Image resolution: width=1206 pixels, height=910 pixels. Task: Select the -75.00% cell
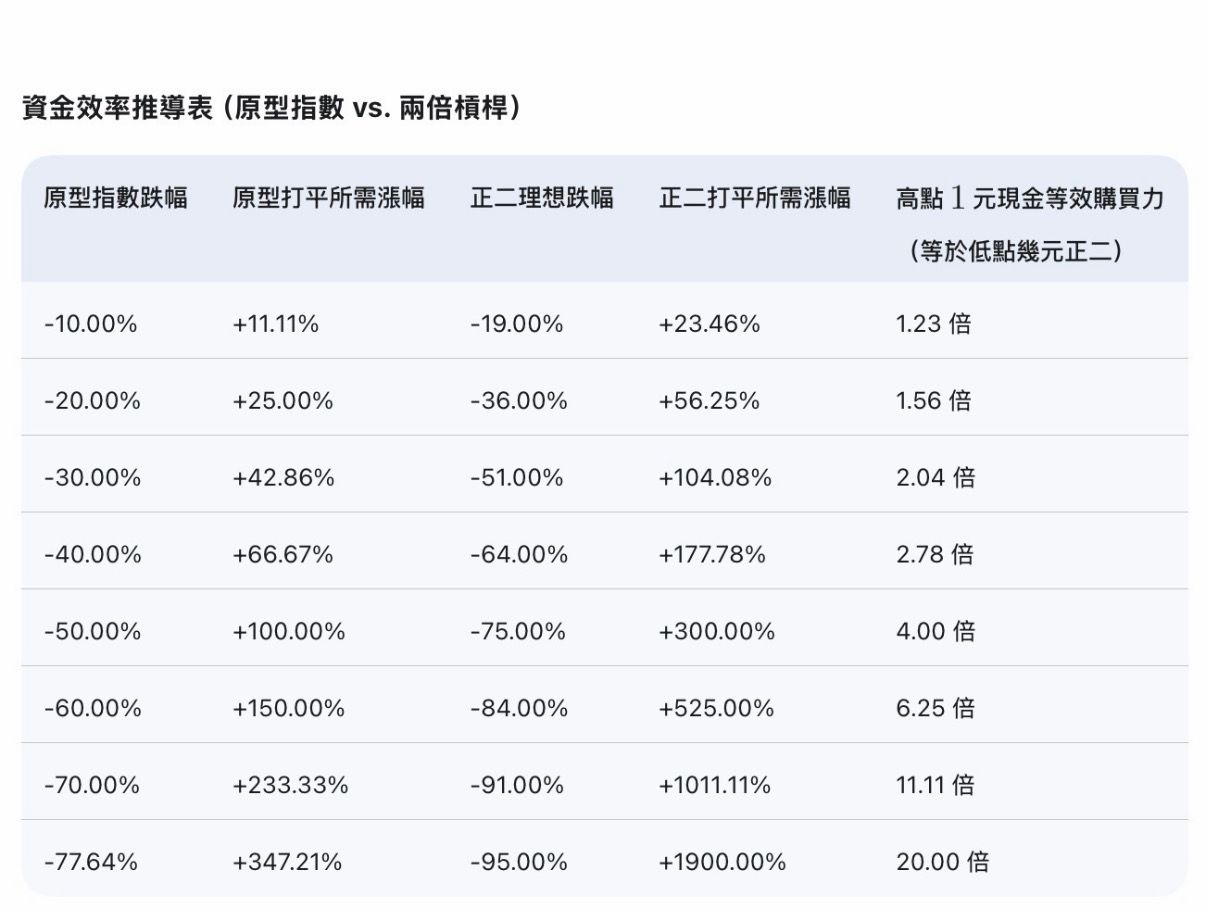pos(518,632)
